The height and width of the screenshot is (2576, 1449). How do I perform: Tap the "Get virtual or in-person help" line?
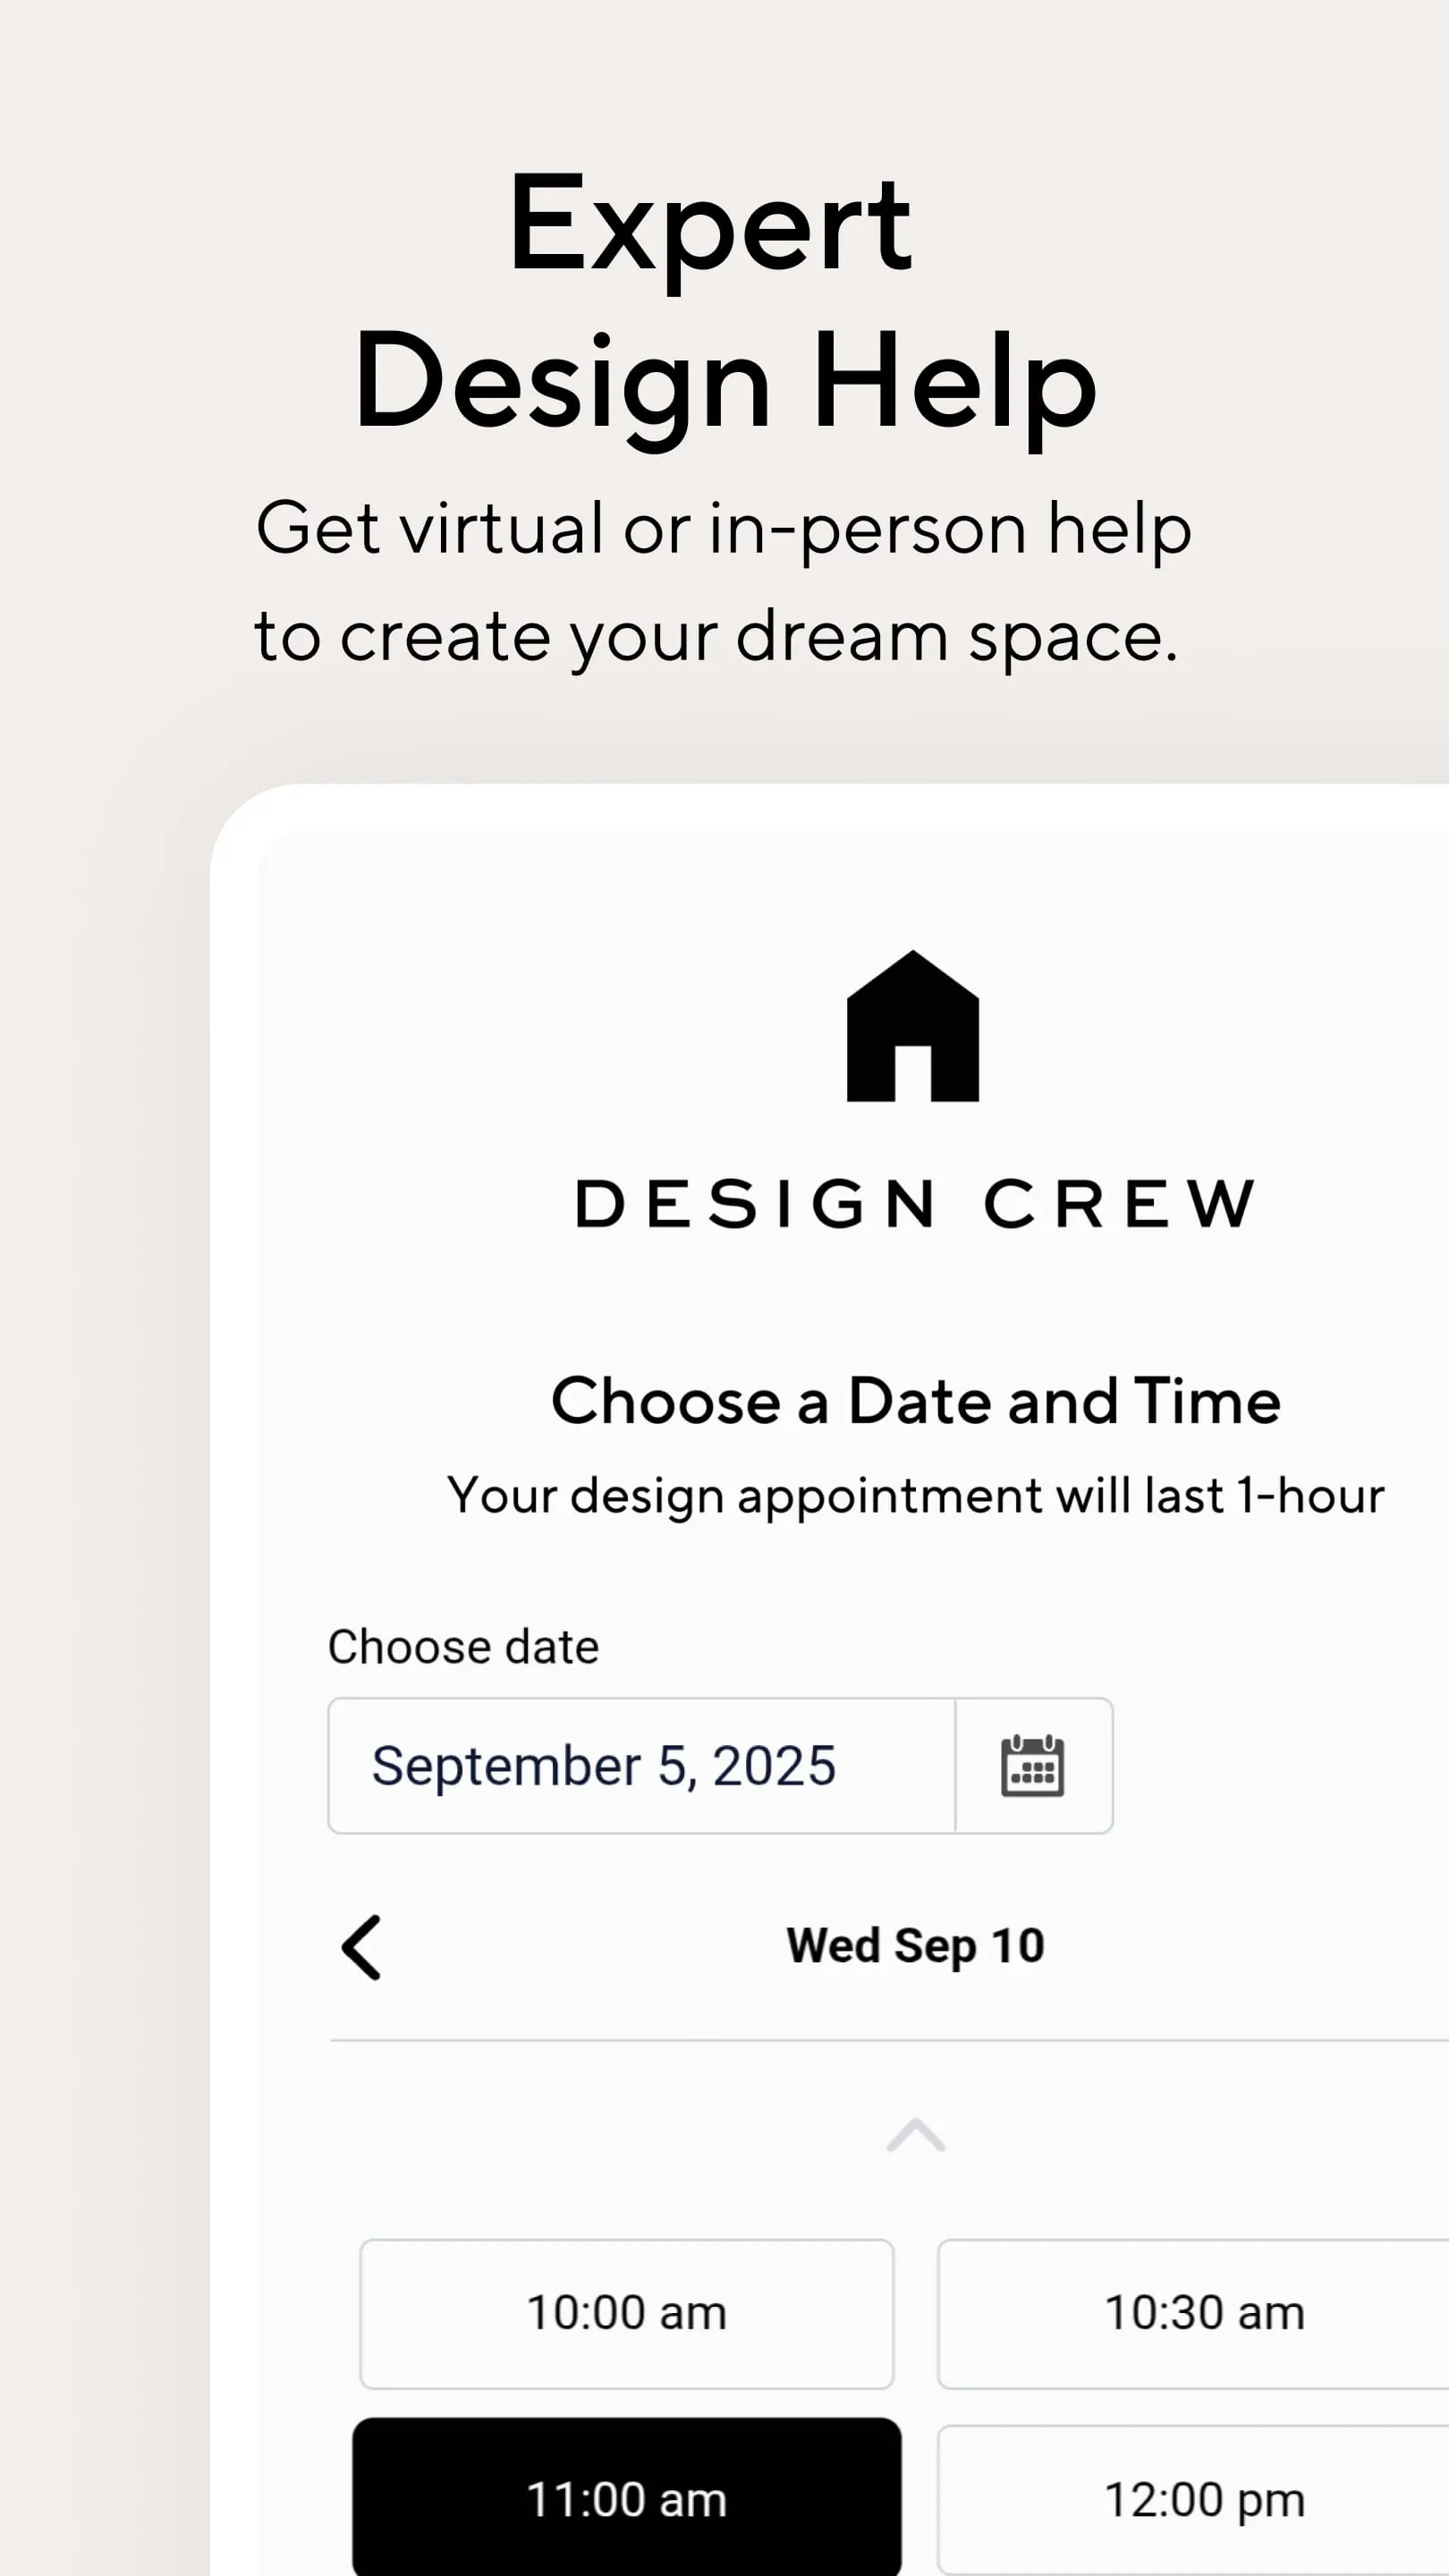(723, 528)
